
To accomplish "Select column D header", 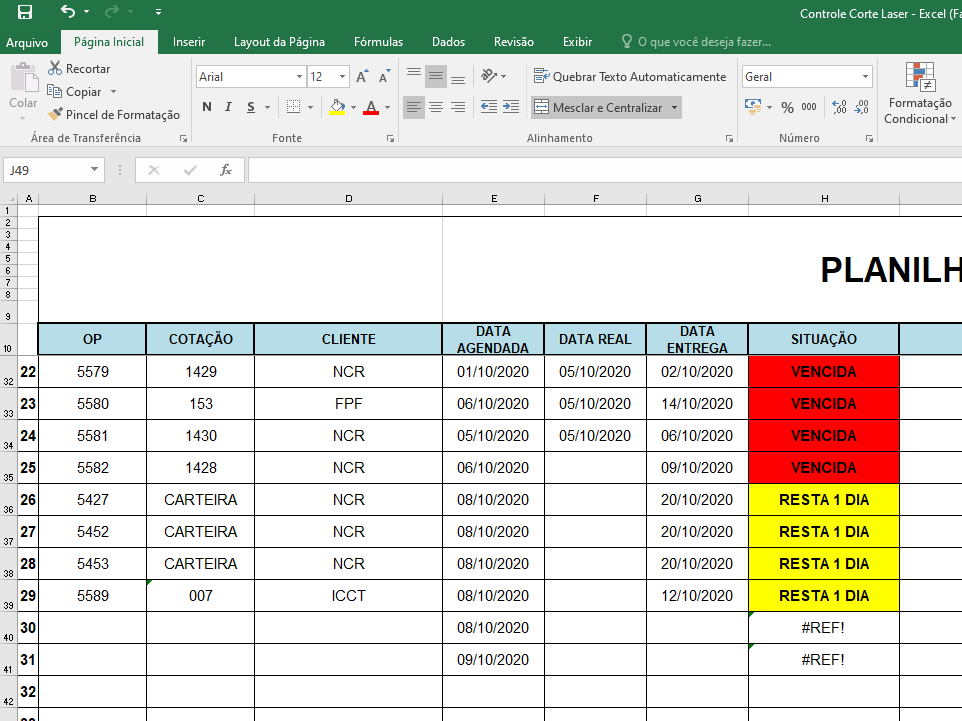I will 348,198.
